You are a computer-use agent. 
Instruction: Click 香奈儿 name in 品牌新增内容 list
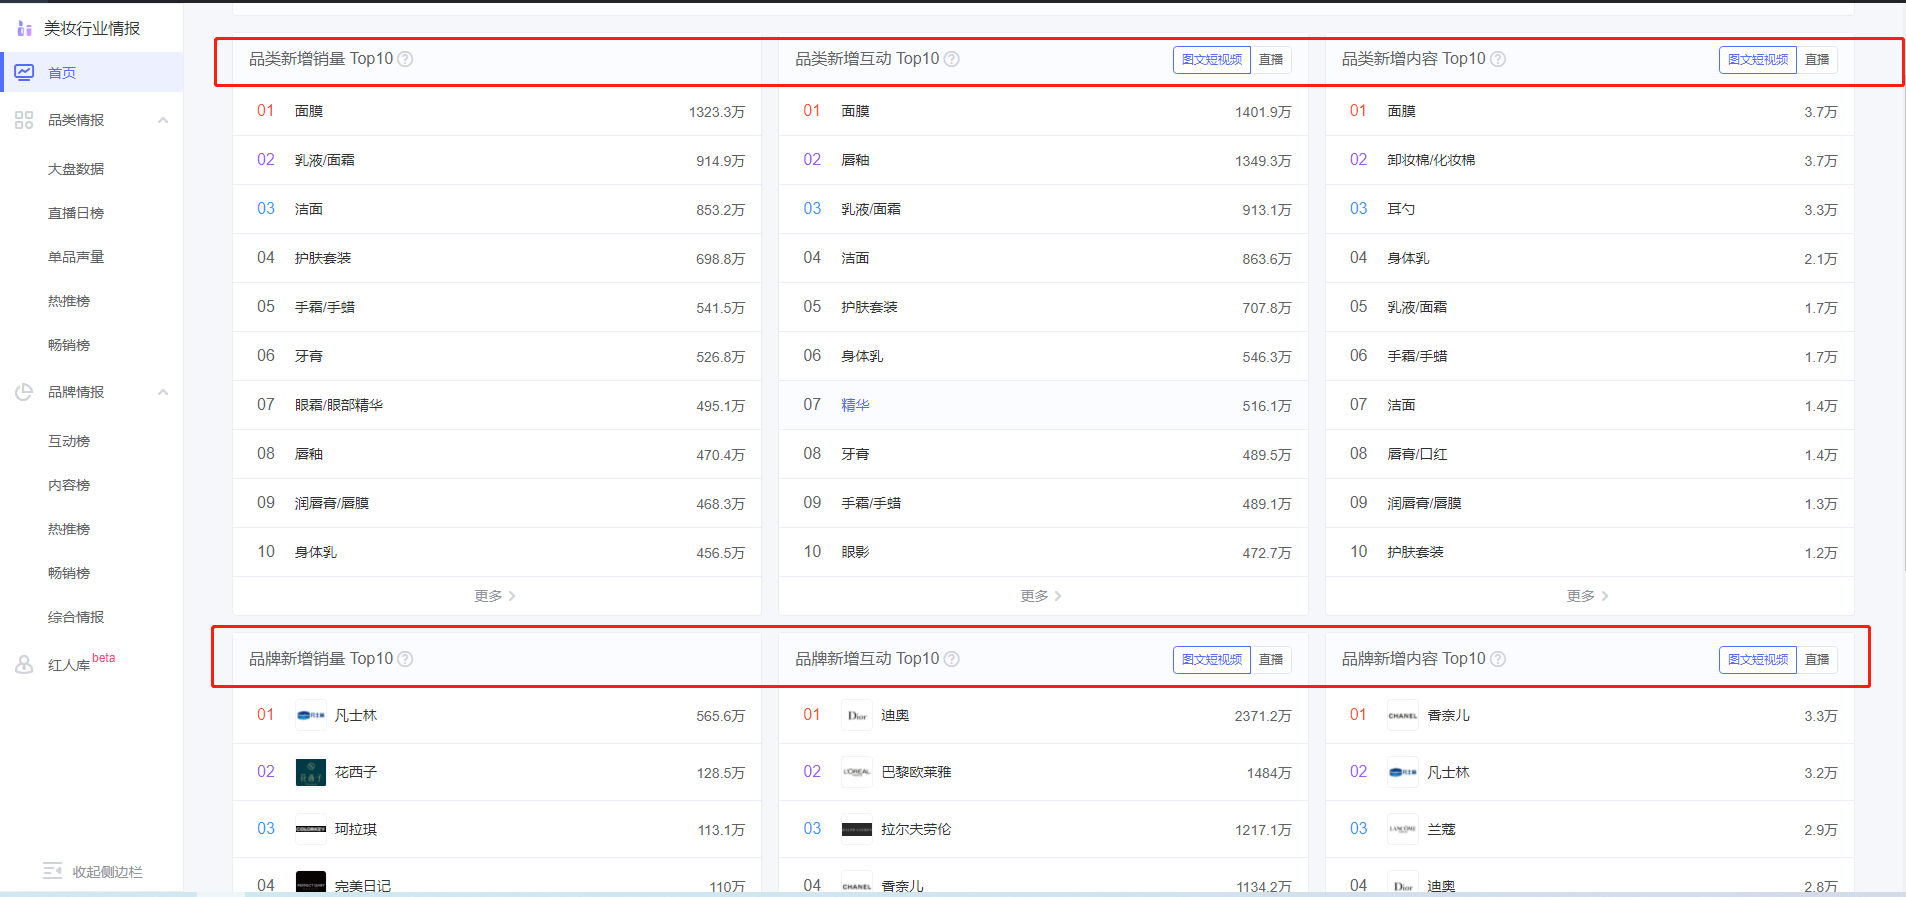pos(1448,715)
